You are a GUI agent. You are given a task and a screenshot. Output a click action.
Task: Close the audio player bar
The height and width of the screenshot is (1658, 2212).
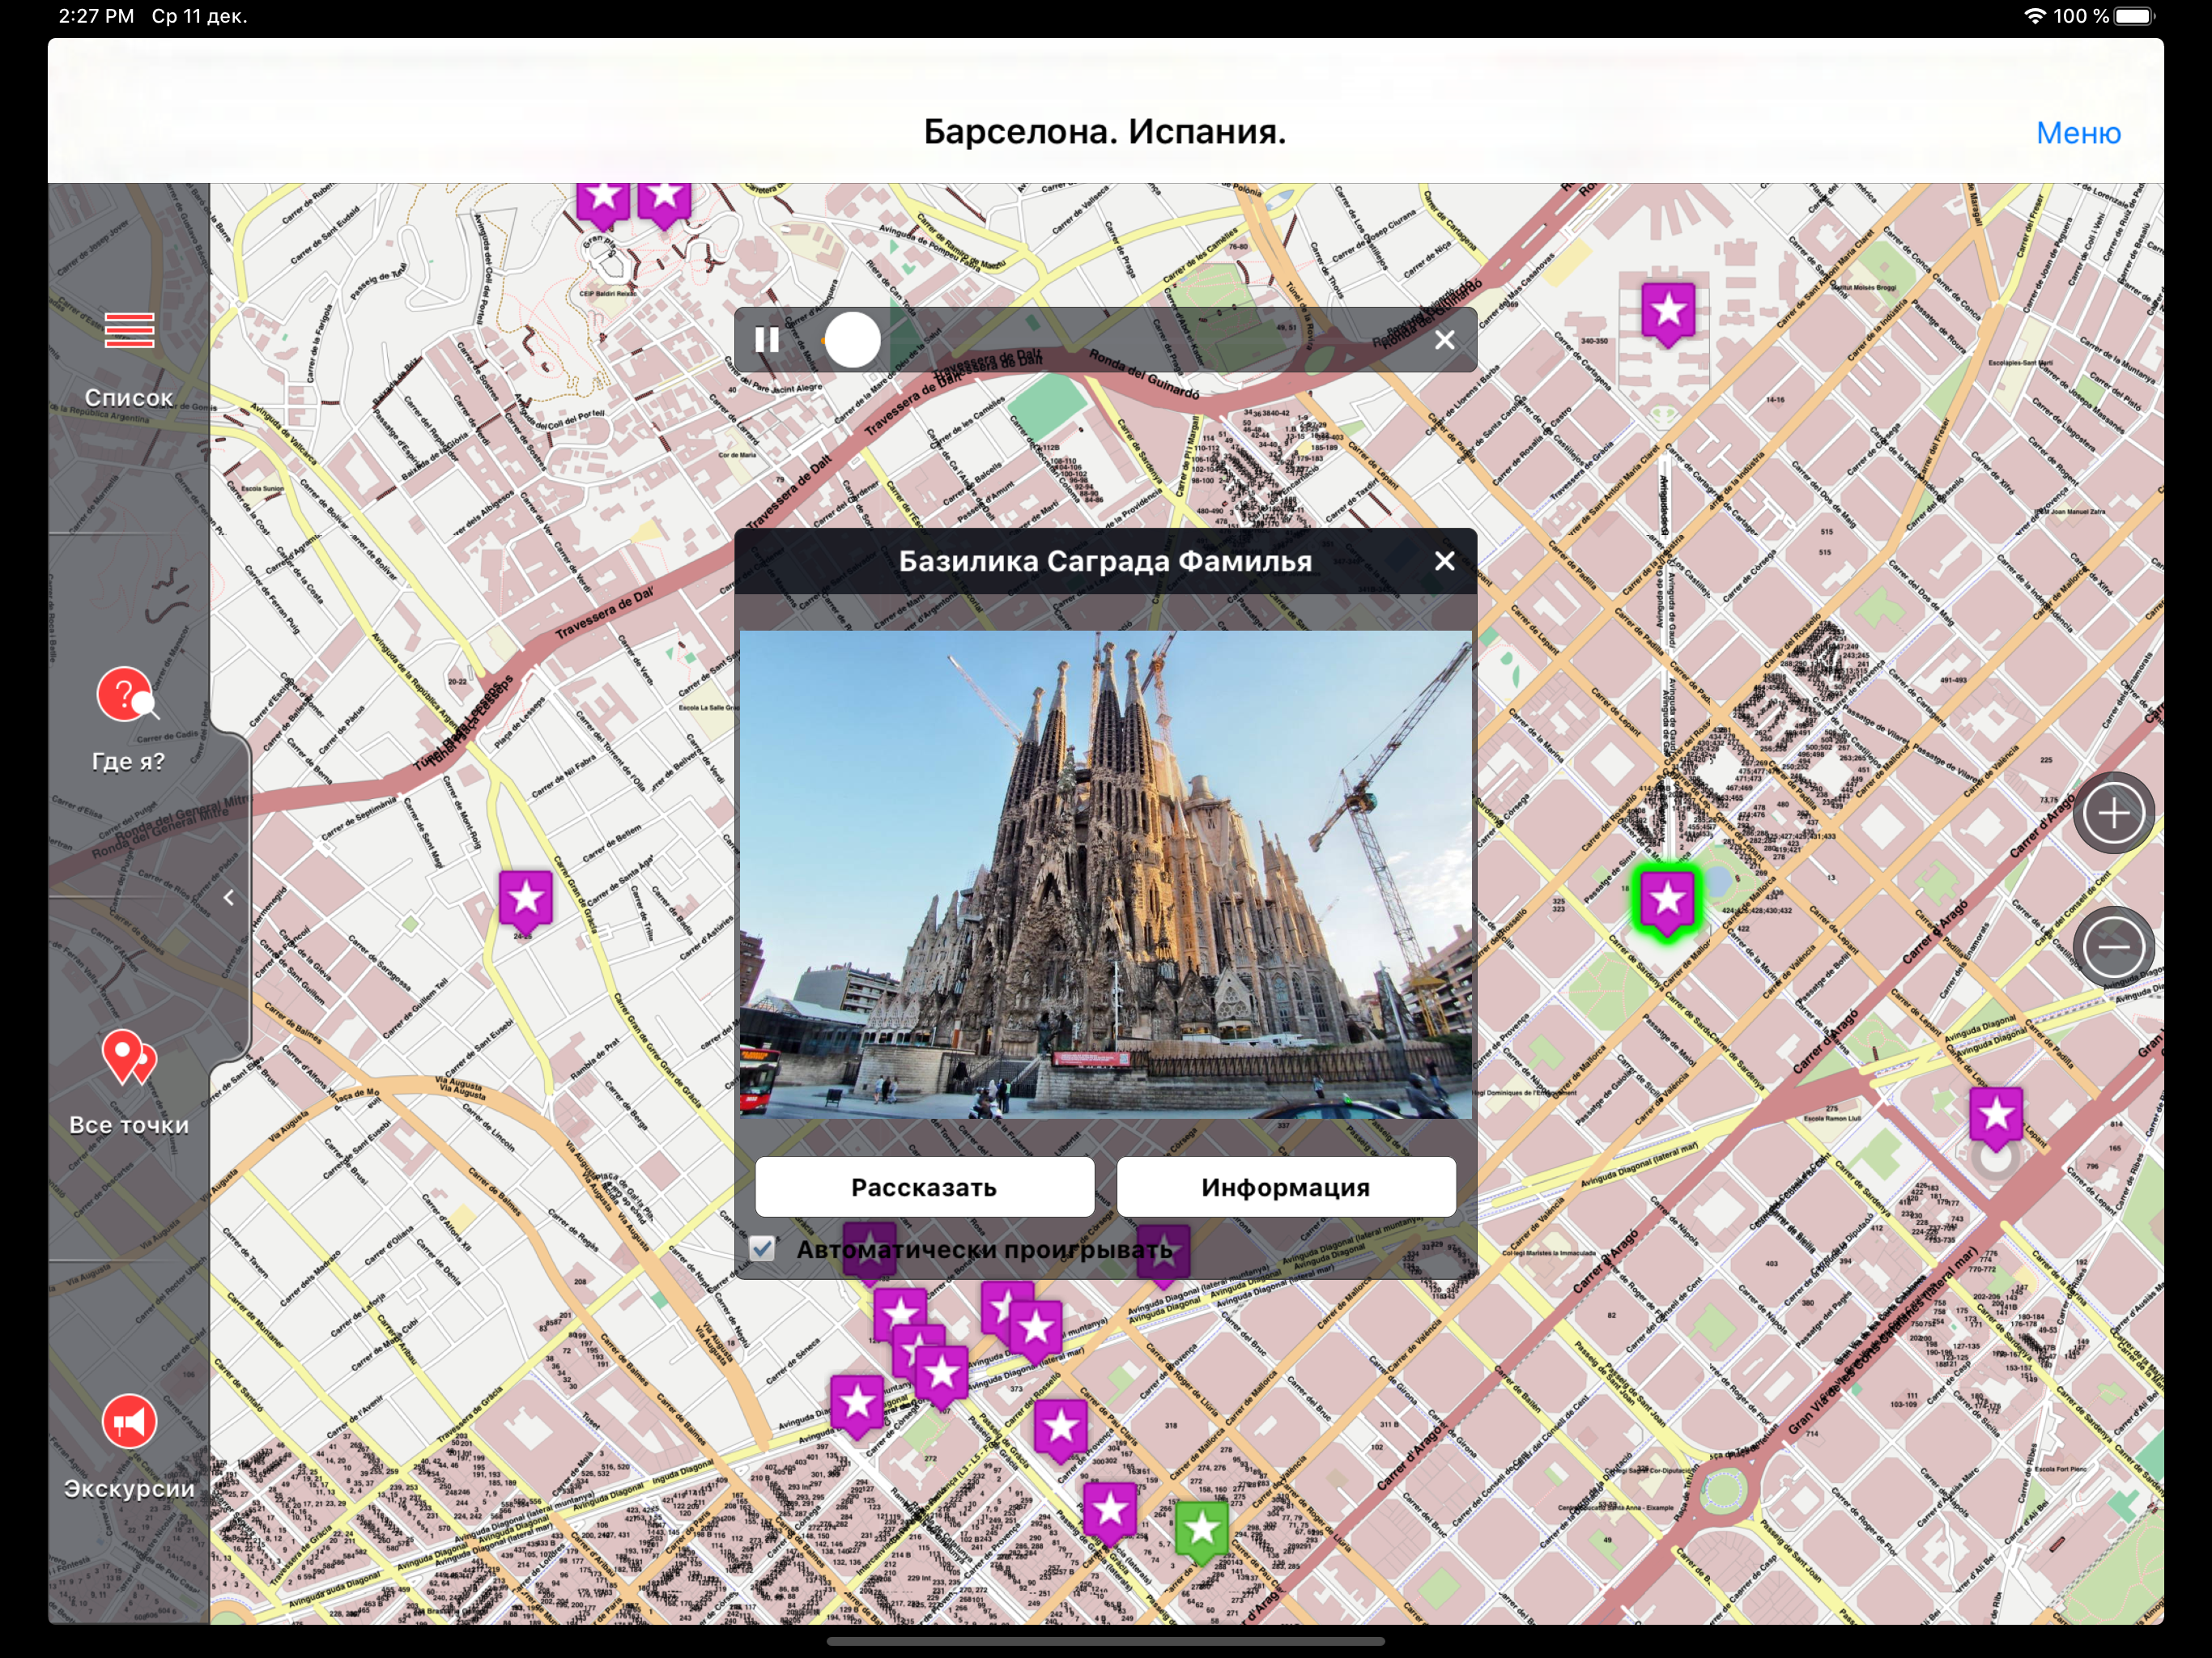pos(1444,340)
